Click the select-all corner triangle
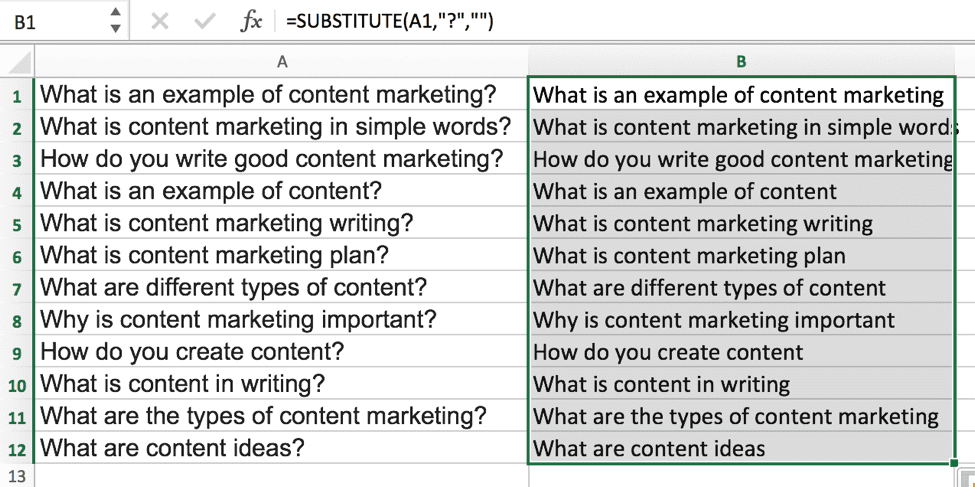Viewport: 975px width, 487px height. tap(18, 62)
